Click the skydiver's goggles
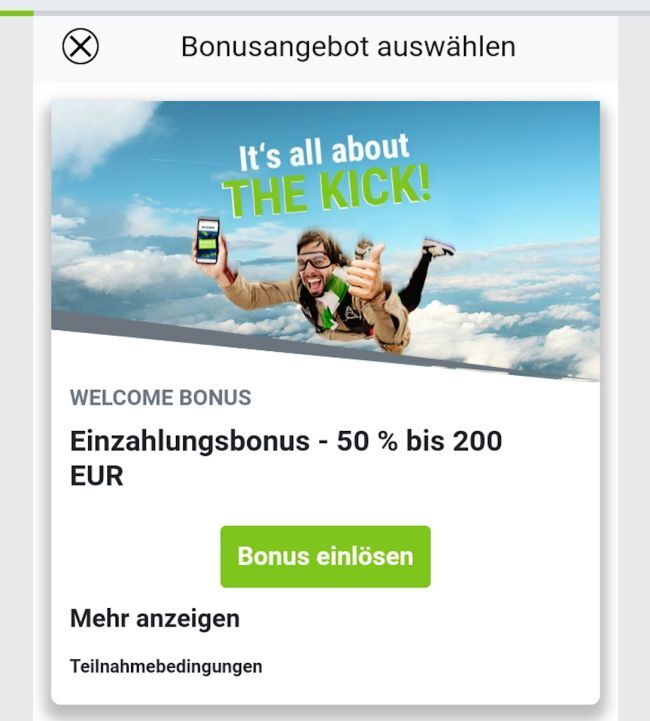The height and width of the screenshot is (721, 650). (314, 260)
